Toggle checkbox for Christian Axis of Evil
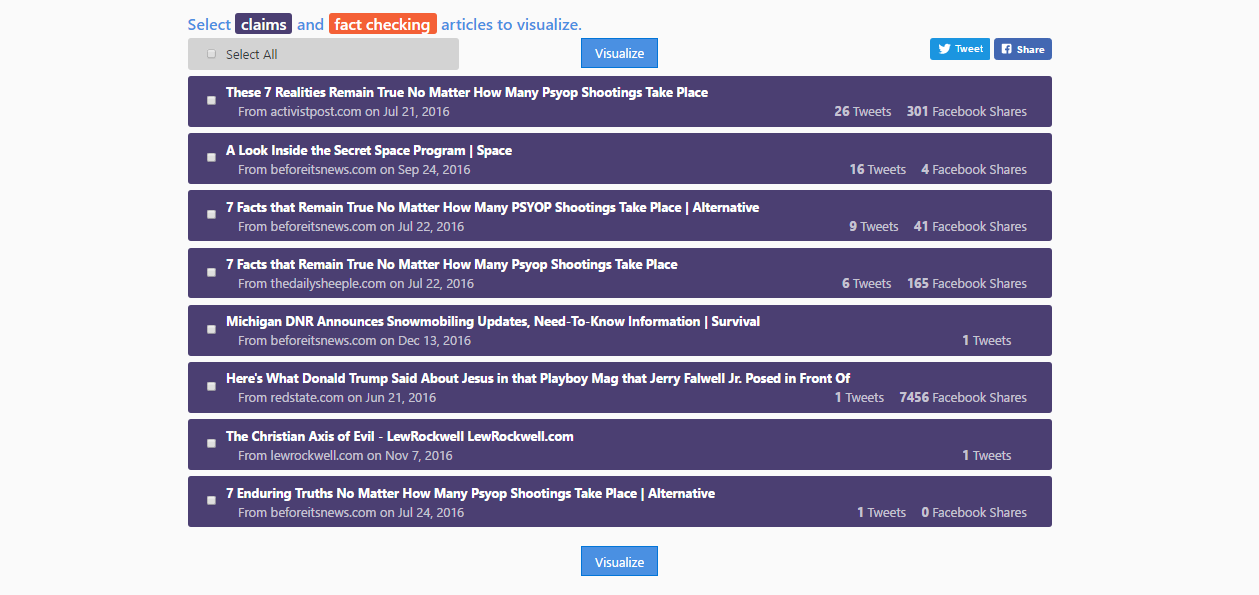 tap(211, 443)
